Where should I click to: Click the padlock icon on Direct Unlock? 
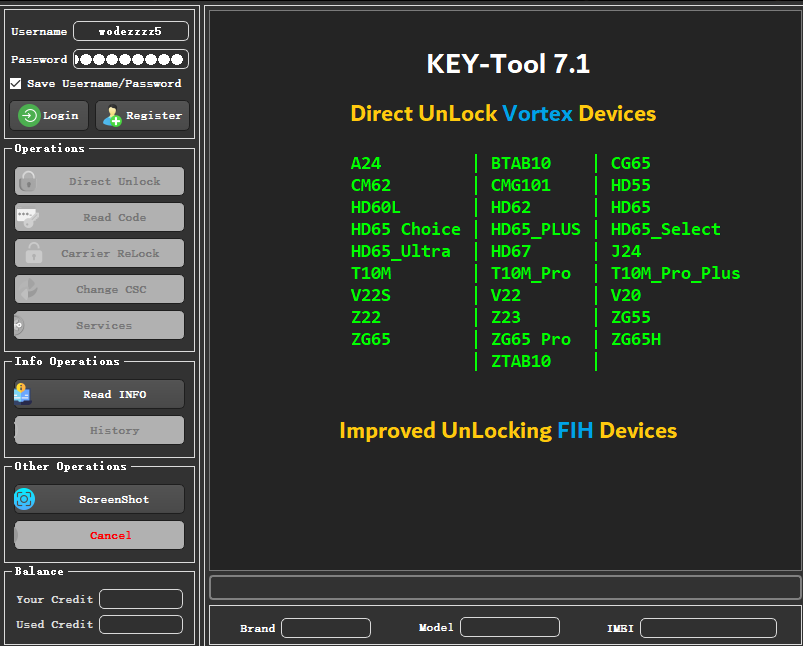tap(28, 181)
